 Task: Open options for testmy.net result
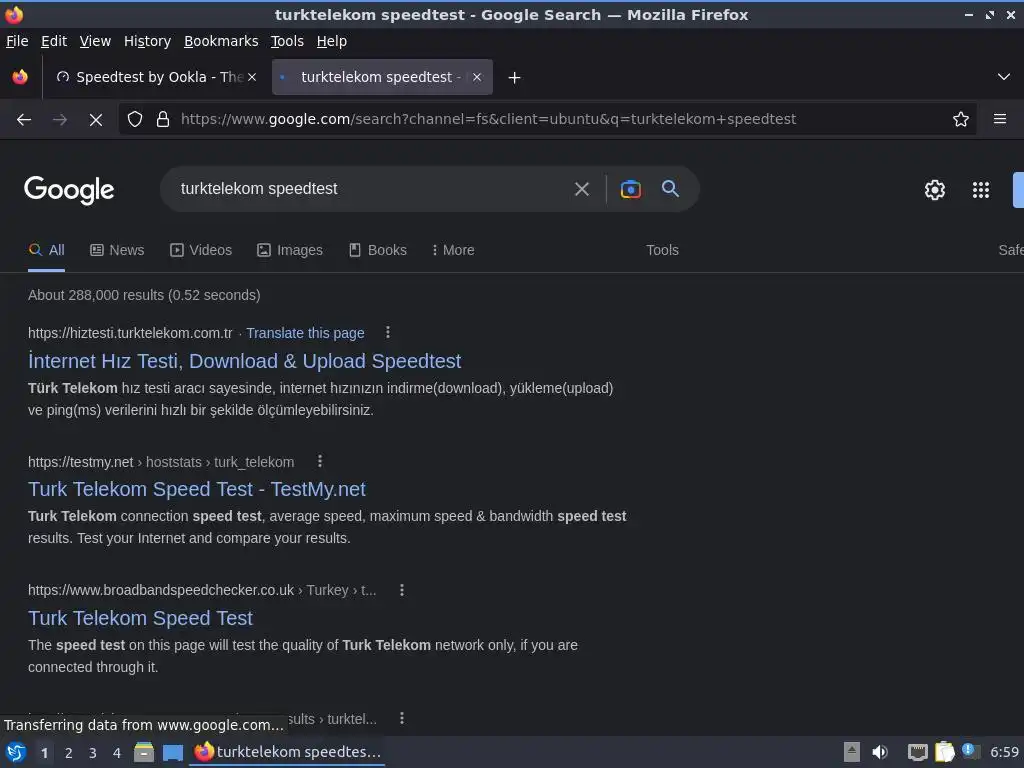(x=320, y=461)
